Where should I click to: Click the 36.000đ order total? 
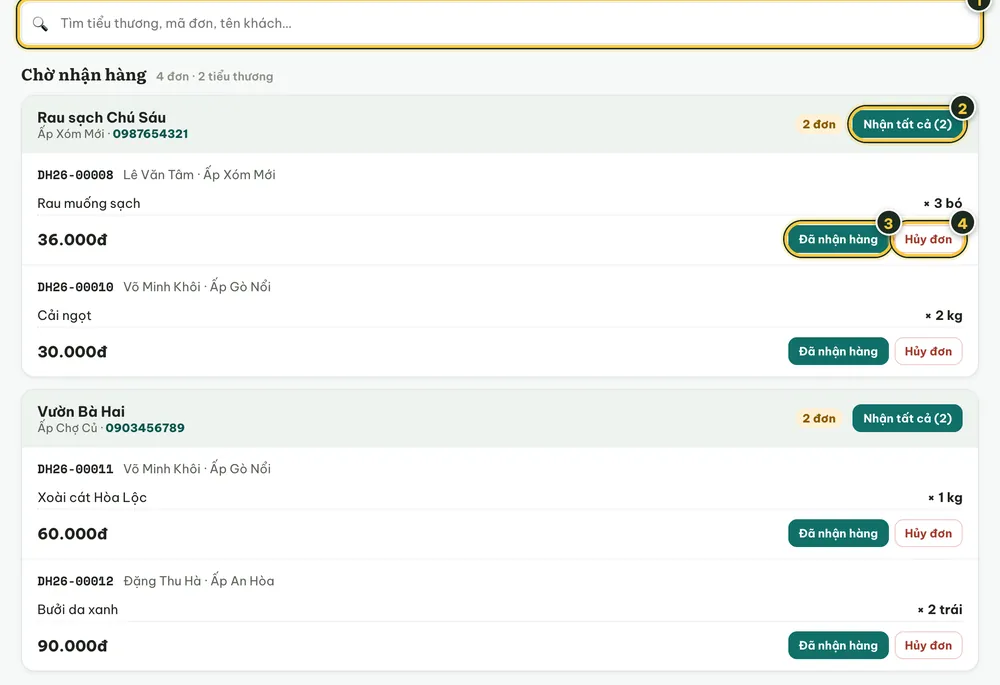tap(72, 240)
